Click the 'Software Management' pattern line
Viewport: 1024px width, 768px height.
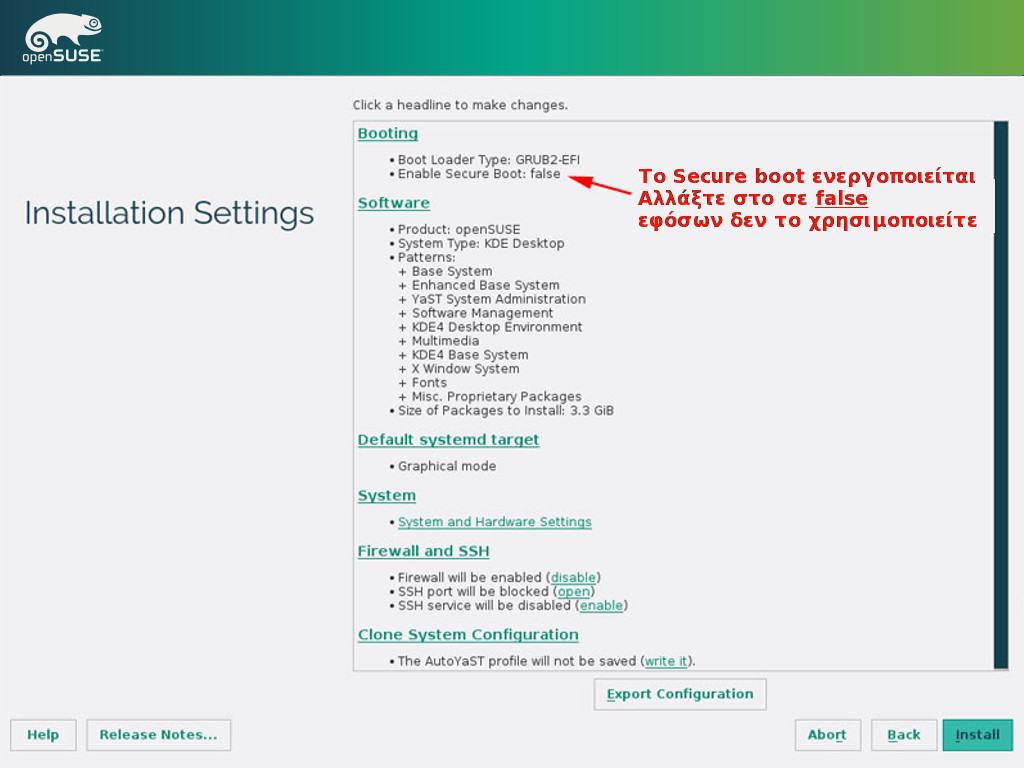pos(482,313)
